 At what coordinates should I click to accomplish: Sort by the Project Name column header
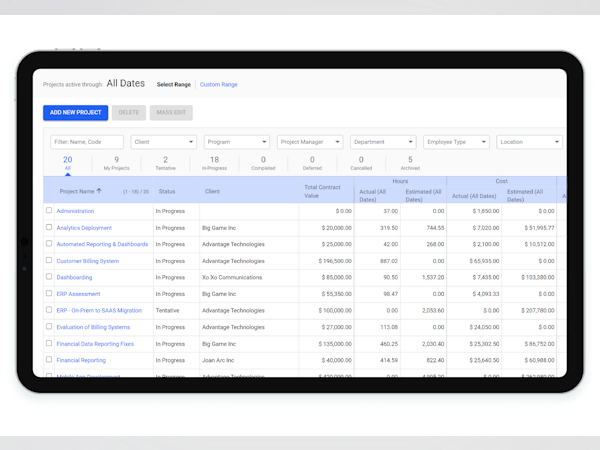[x=77, y=191]
